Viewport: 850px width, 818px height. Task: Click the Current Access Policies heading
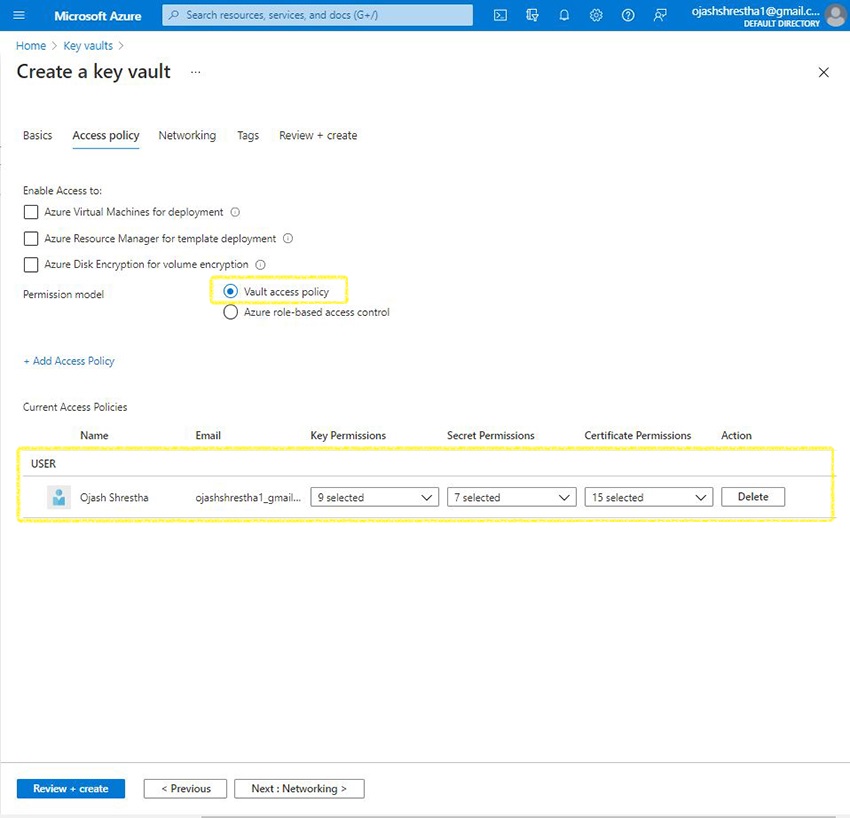point(75,407)
